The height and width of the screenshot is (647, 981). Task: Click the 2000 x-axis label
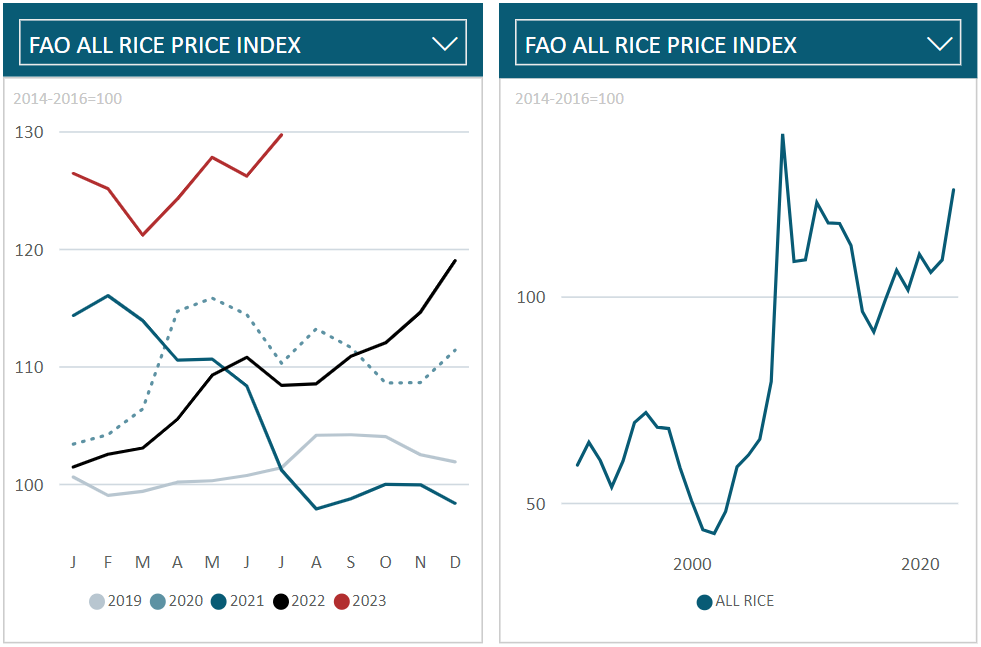coord(692,564)
